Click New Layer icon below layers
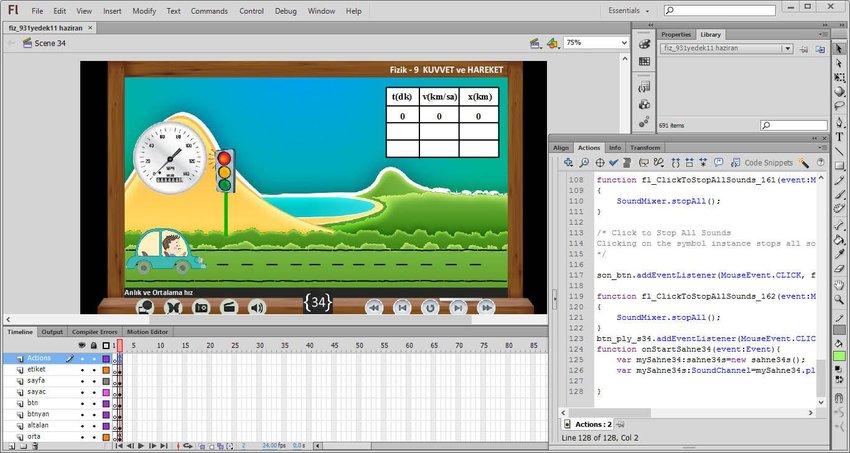The image size is (850, 453). click(x=9, y=446)
